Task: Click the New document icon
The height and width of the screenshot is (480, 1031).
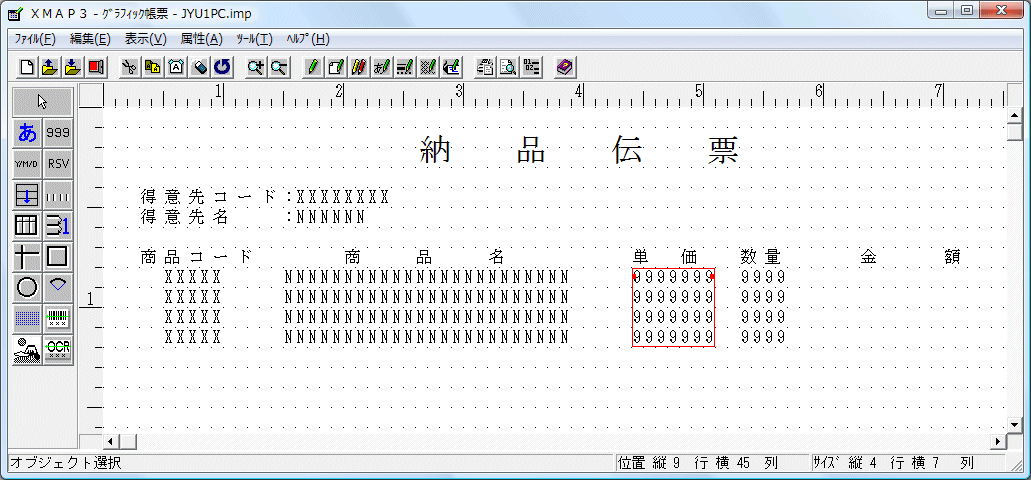Action: click(26, 66)
